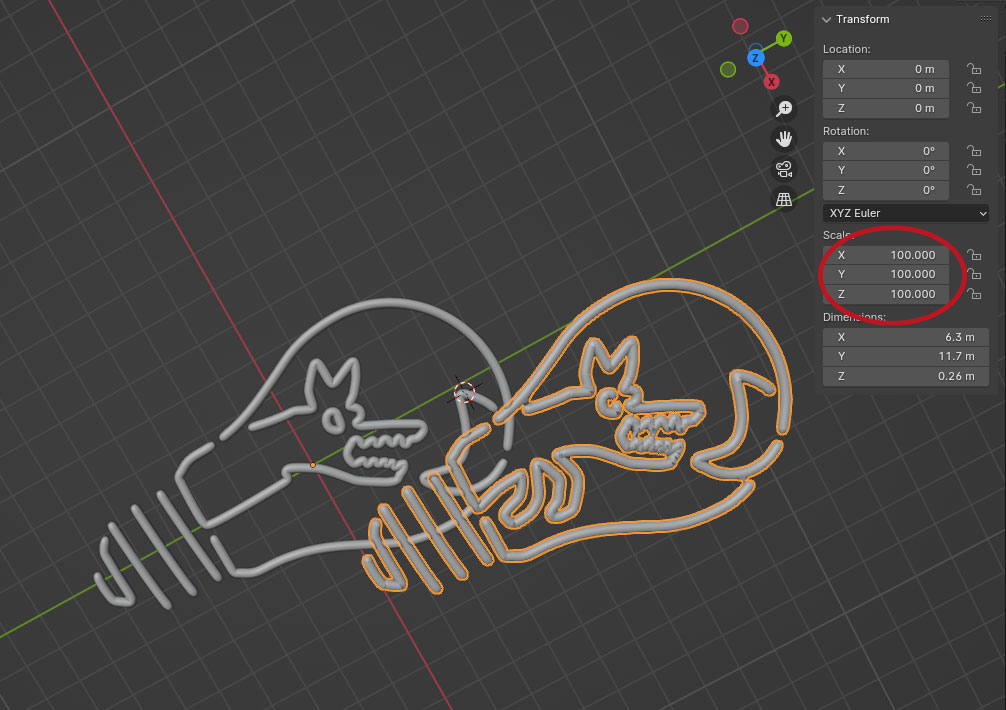Click the Rotation Z field

point(885,190)
